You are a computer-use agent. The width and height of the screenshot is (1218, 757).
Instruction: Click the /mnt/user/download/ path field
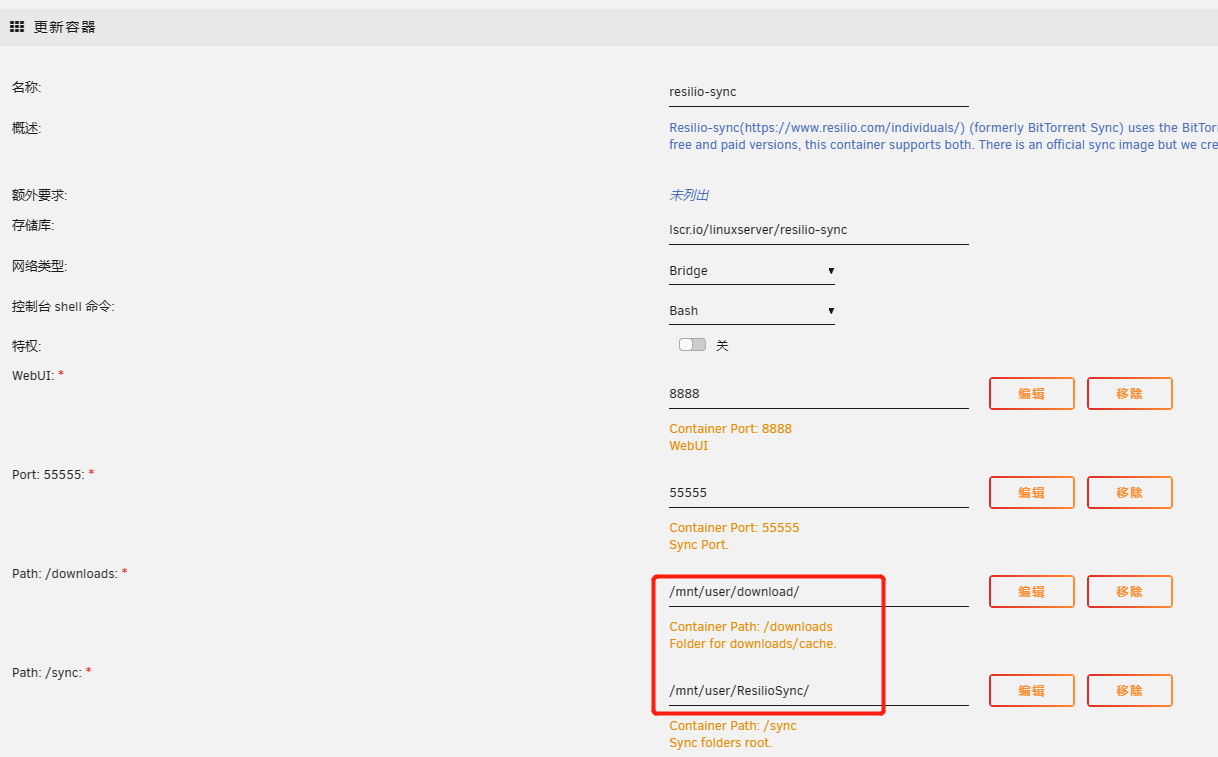[x=818, y=592]
